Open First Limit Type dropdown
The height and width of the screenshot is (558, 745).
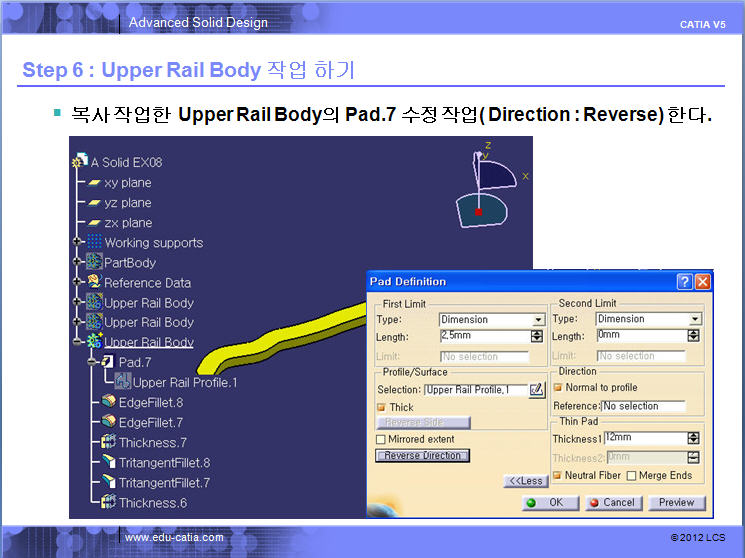pyautogui.click(x=538, y=320)
